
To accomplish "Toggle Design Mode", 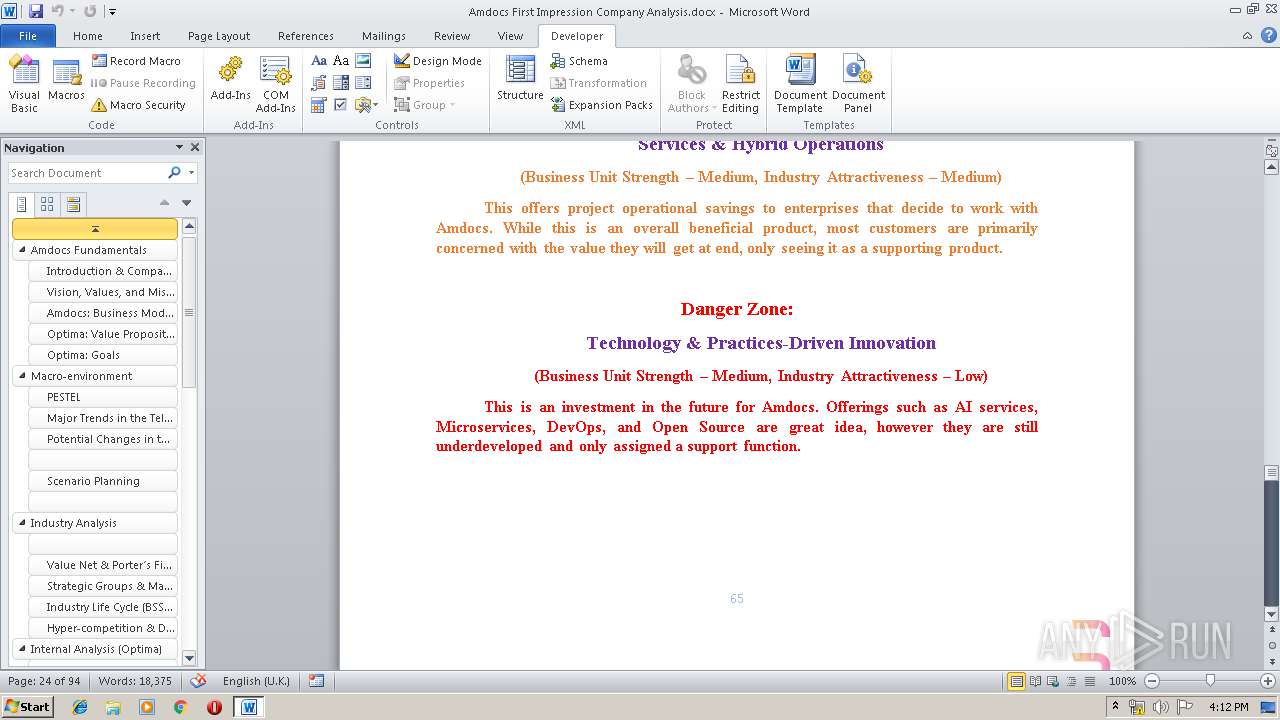I will [x=437, y=61].
